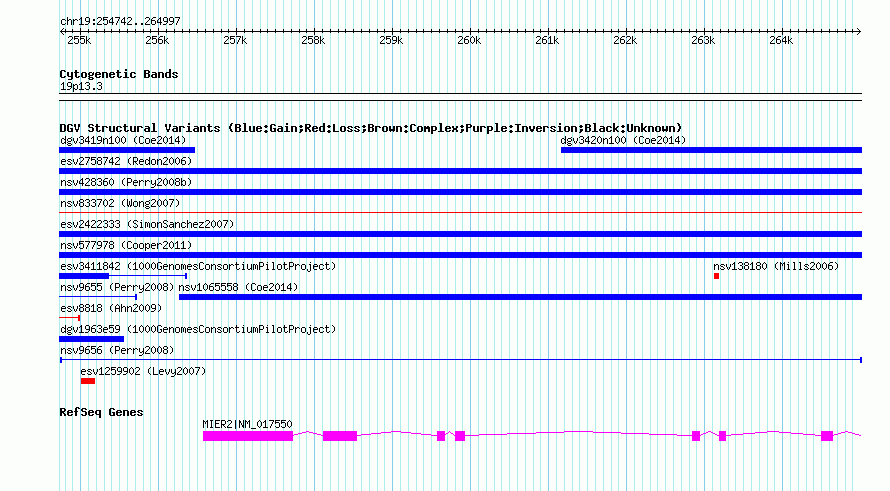
Task: Select the RefSeq Genes track title
Action: (x=101, y=412)
